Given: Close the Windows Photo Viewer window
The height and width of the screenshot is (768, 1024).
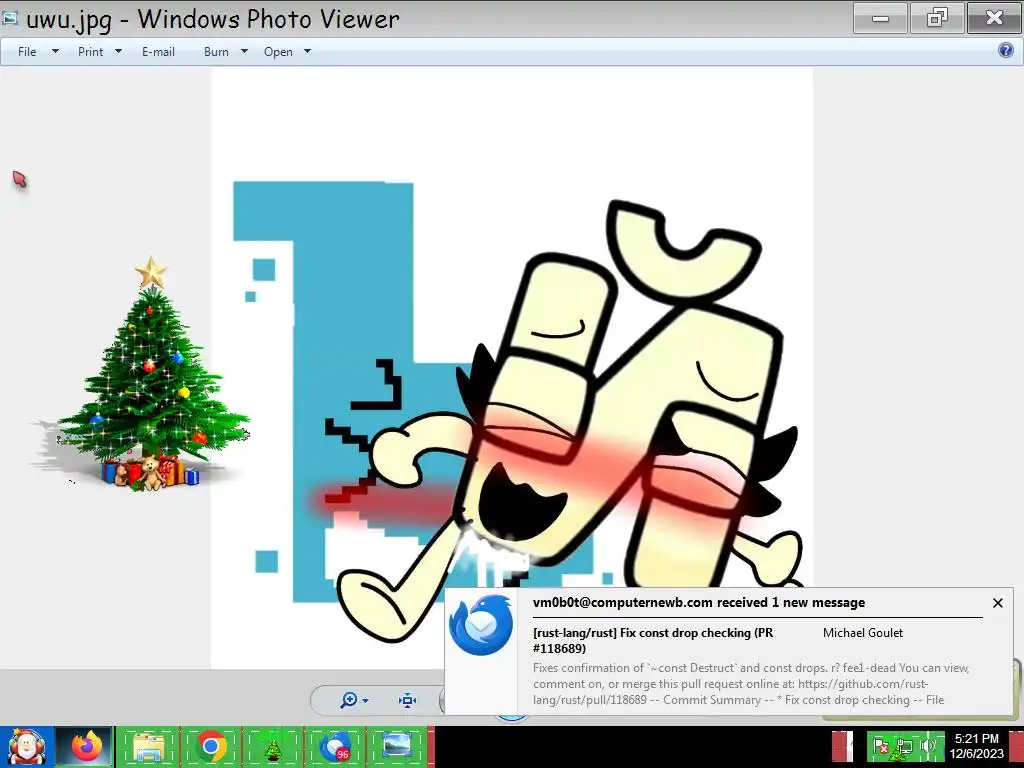Looking at the screenshot, I should click(x=994, y=18).
